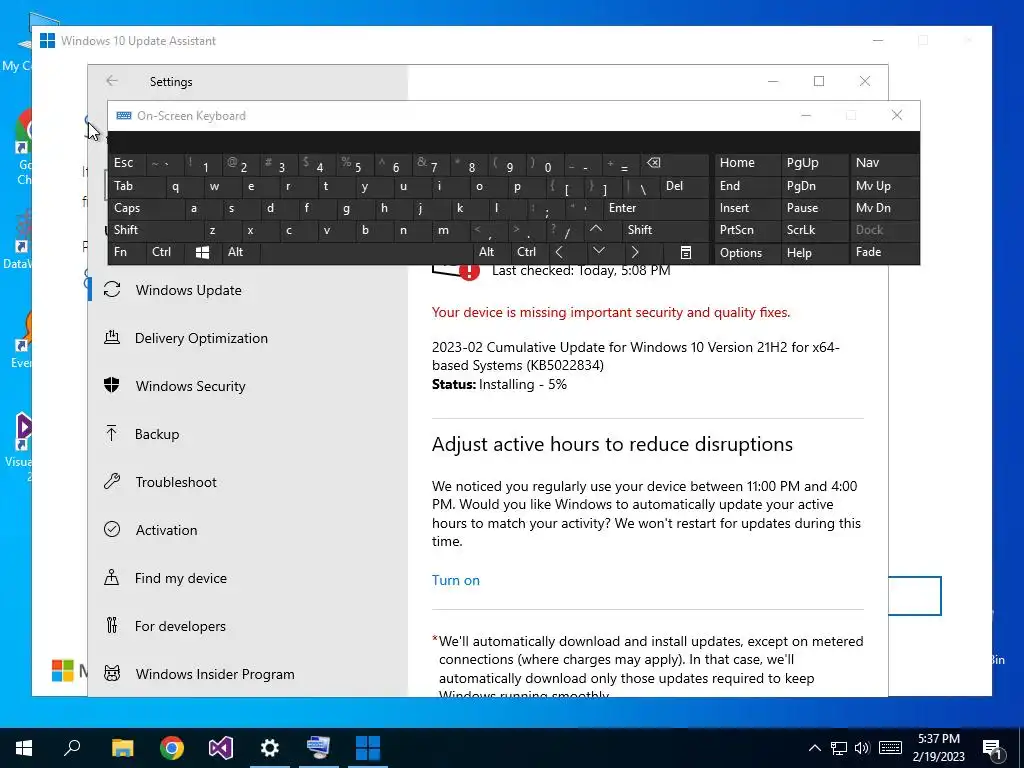Tap the Mv Up key
1024x768 pixels.
pos(884,186)
